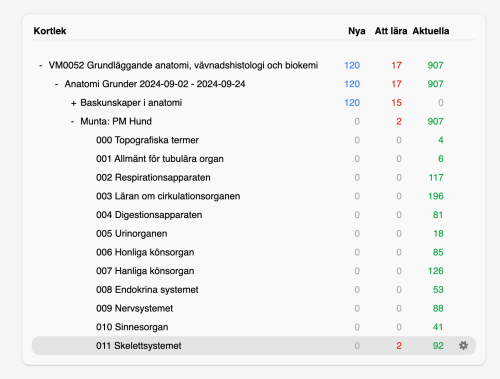The width and height of the screenshot is (500, 379).
Task: Collapse VM0052 Grundläggande anatomi deck
Action: pos(41,65)
